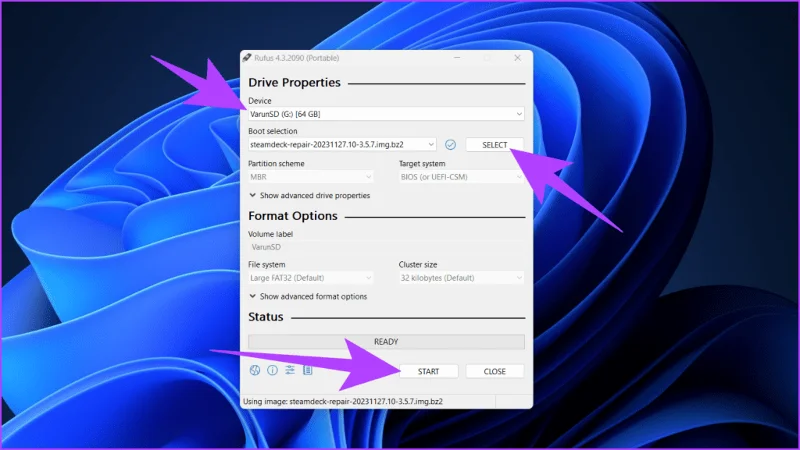Click the Using image status bar text
Screen dimensions: 800x450
coord(343,402)
